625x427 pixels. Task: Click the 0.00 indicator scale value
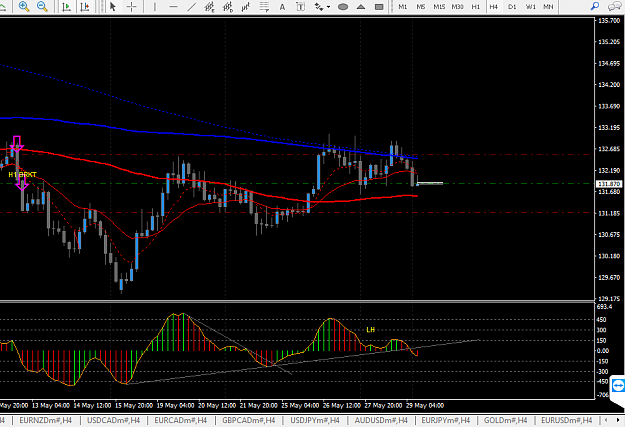603,350
